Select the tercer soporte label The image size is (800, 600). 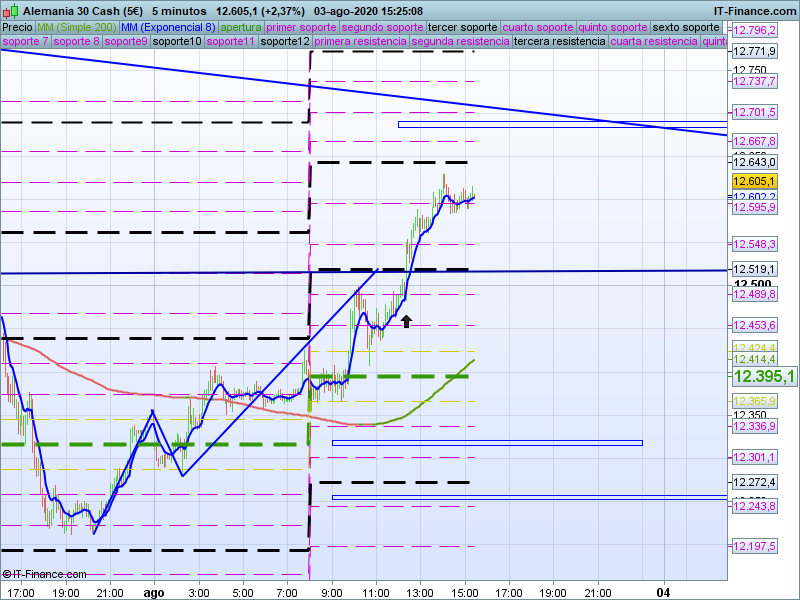point(462,27)
